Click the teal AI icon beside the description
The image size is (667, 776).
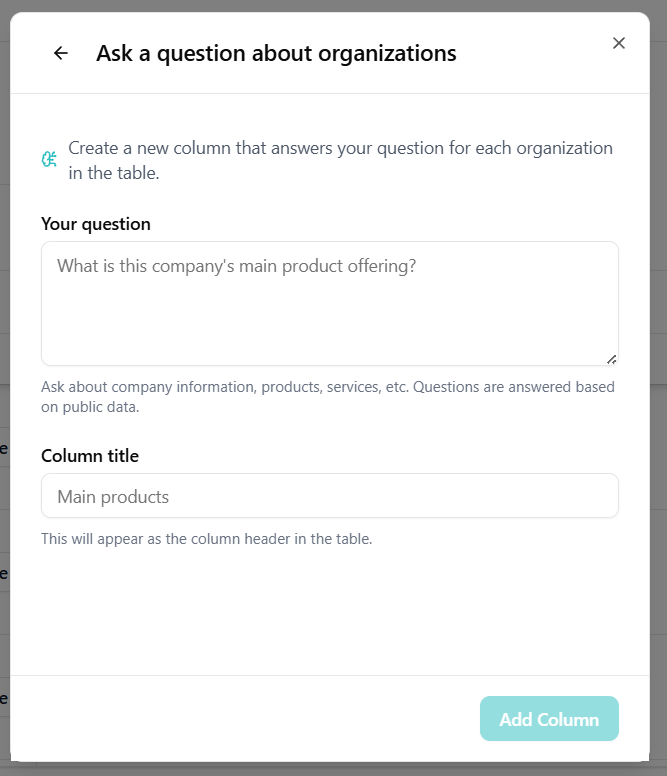(49, 159)
